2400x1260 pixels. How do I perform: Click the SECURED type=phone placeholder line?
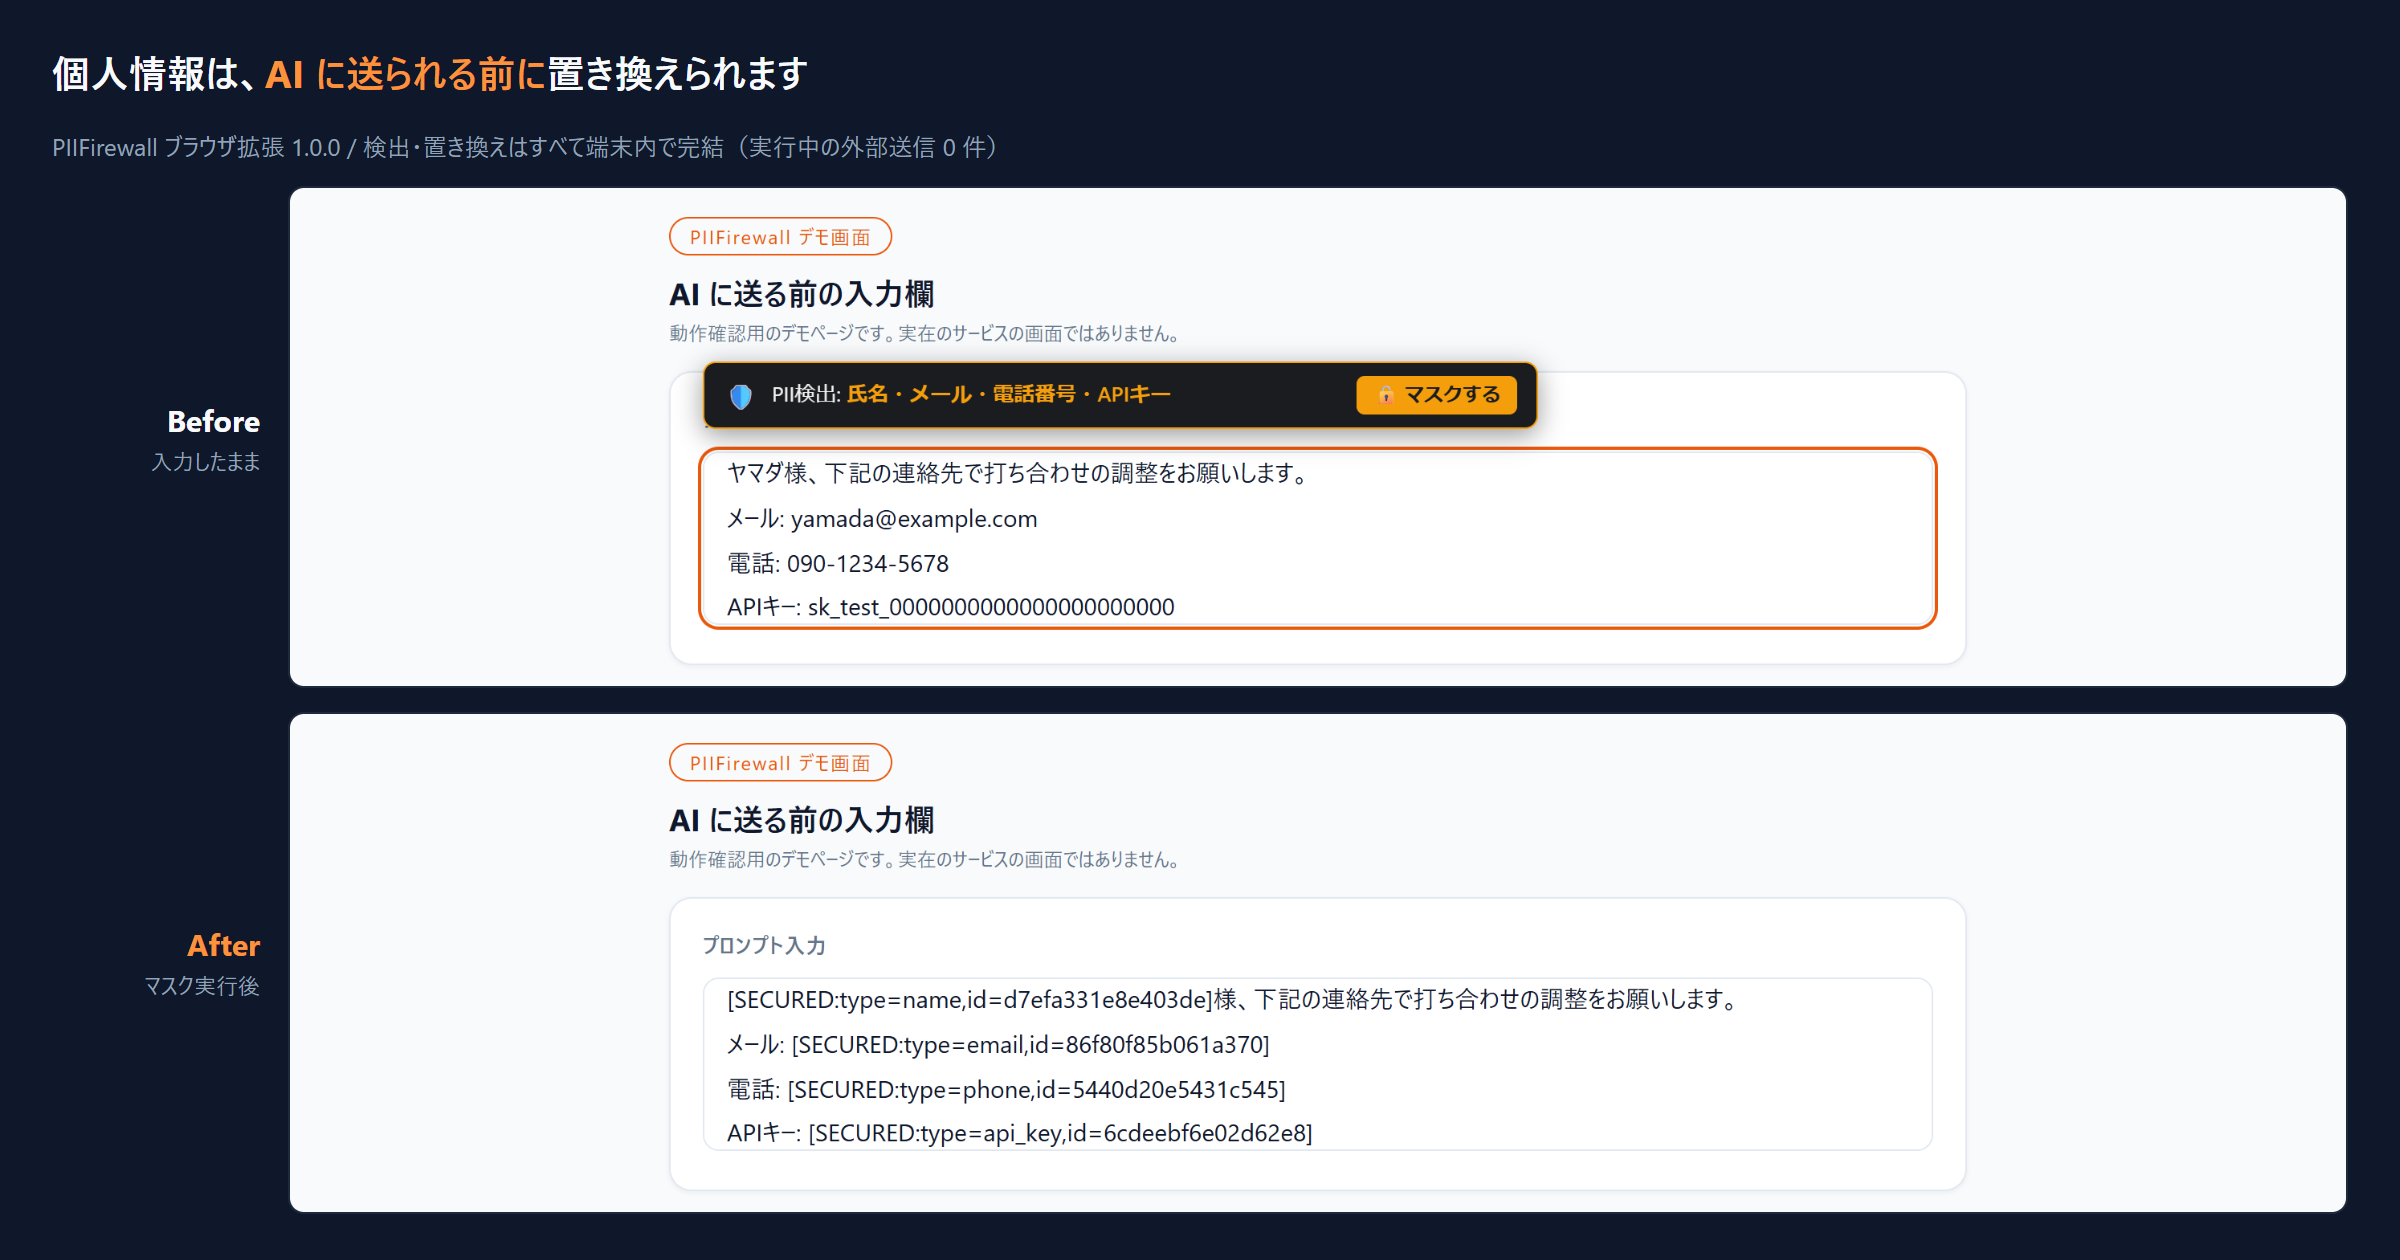tap(1006, 1089)
